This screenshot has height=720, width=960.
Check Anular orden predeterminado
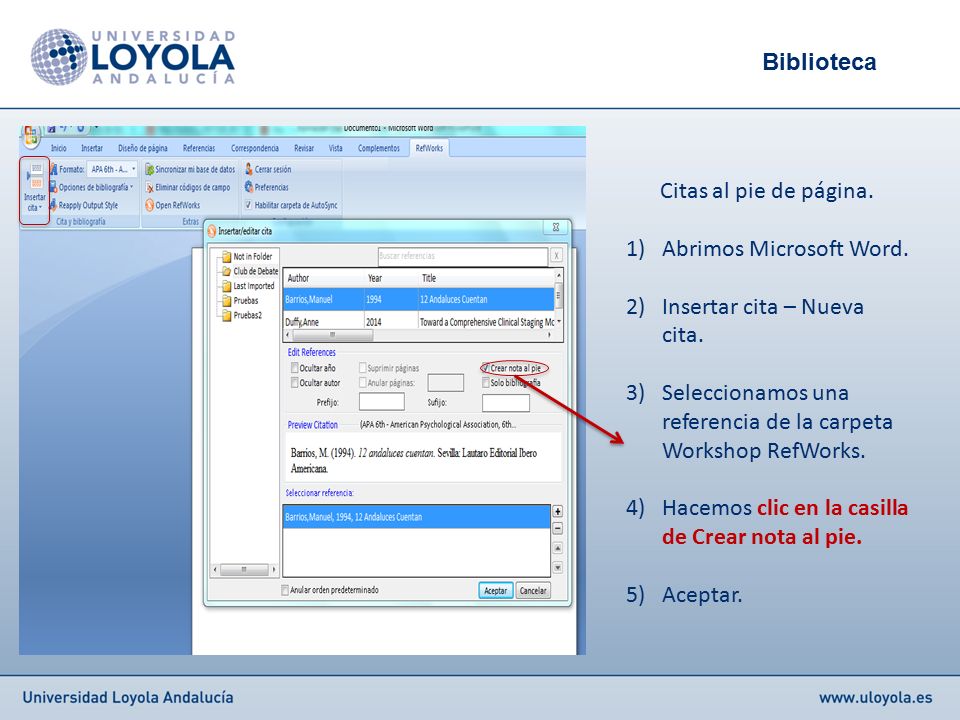click(285, 590)
